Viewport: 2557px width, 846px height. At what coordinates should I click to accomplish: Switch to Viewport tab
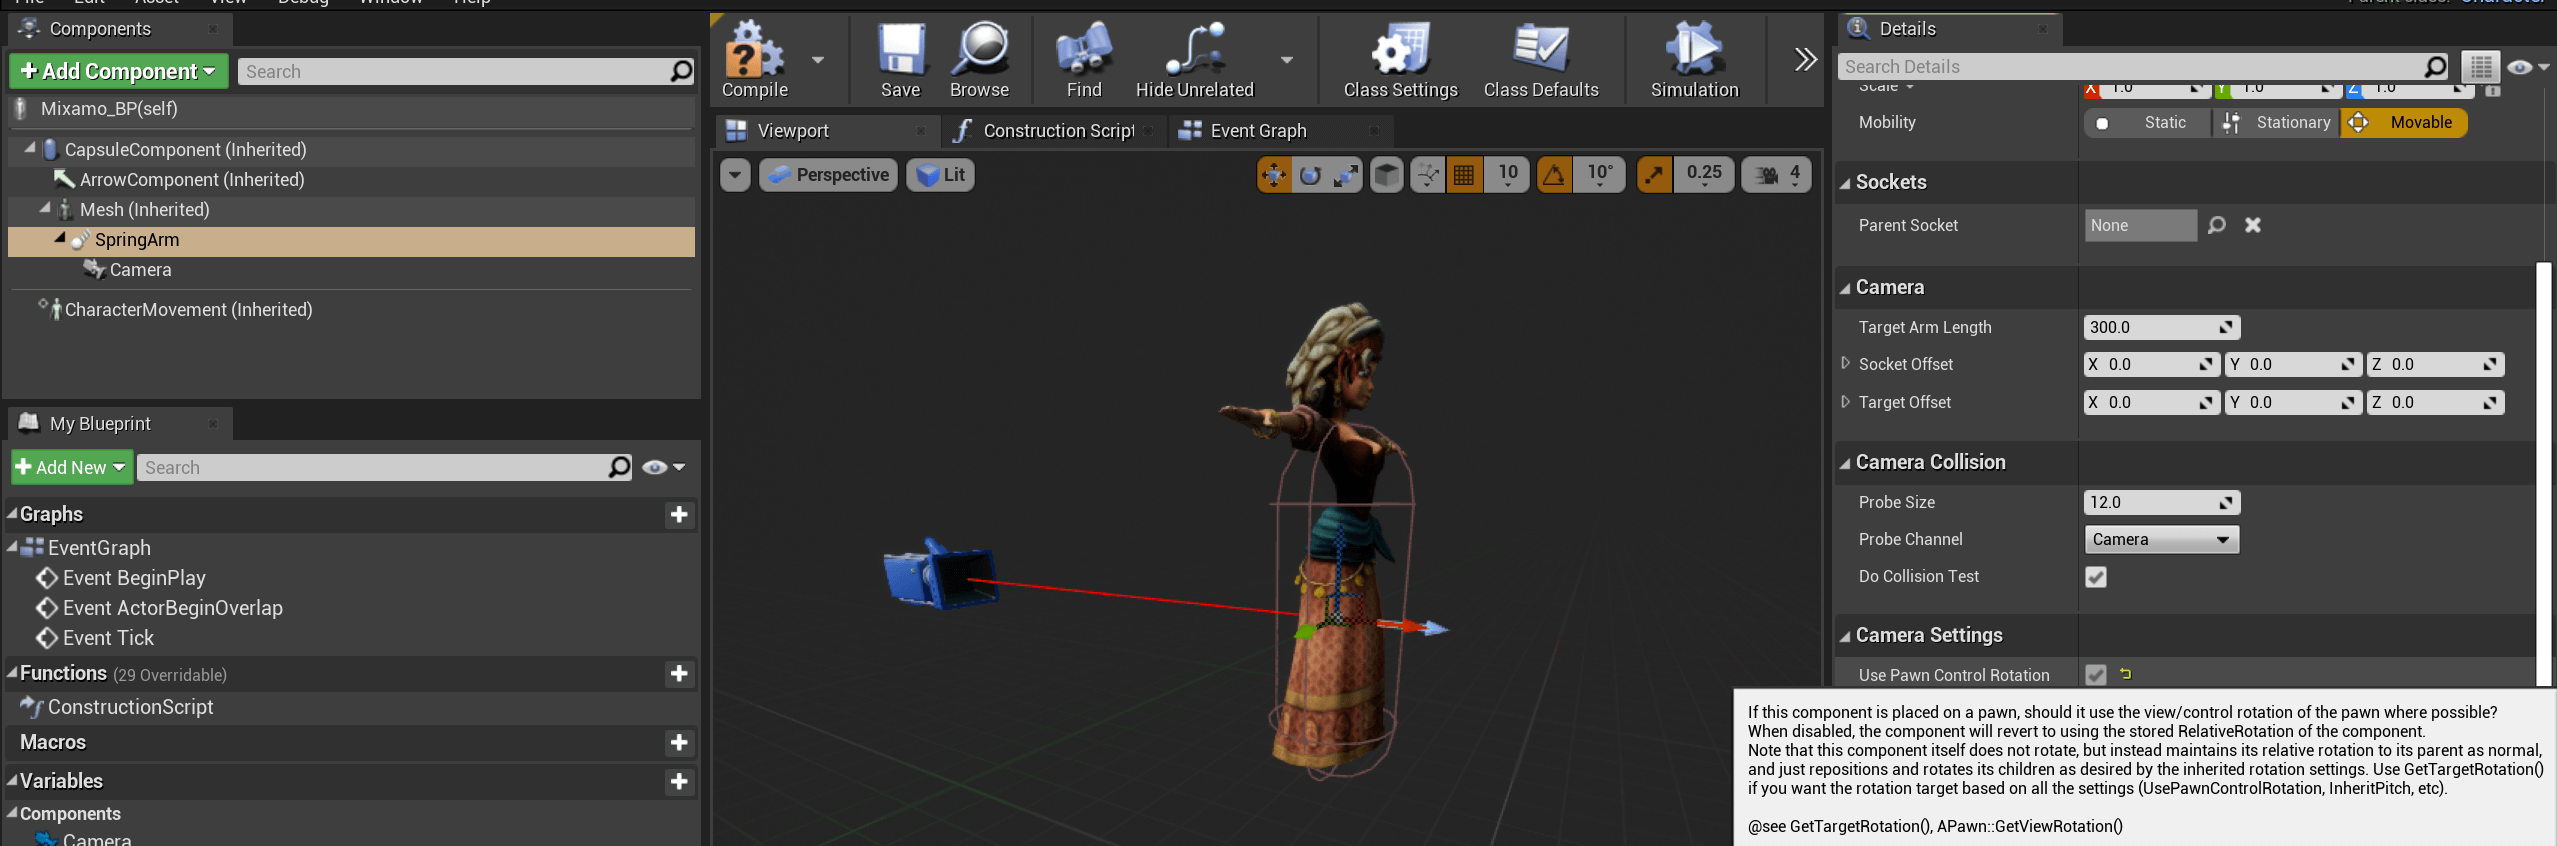[827, 131]
